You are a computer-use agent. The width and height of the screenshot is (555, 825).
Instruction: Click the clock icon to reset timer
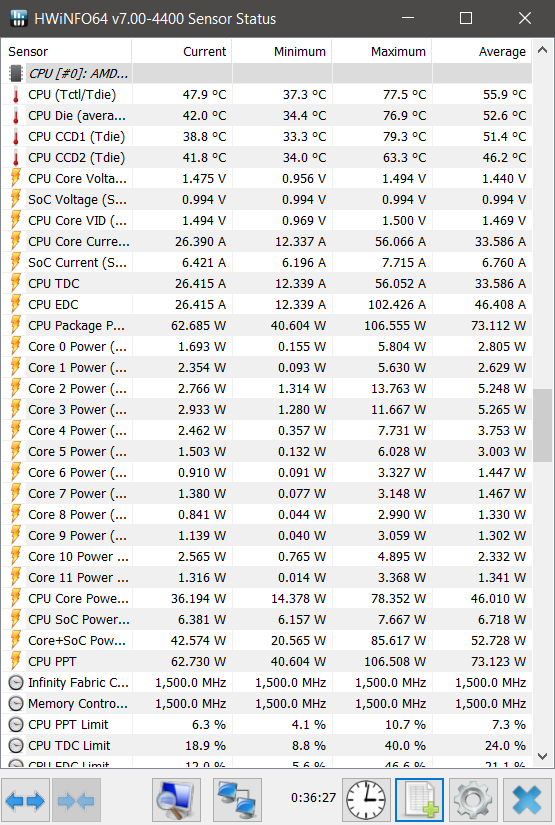367,800
